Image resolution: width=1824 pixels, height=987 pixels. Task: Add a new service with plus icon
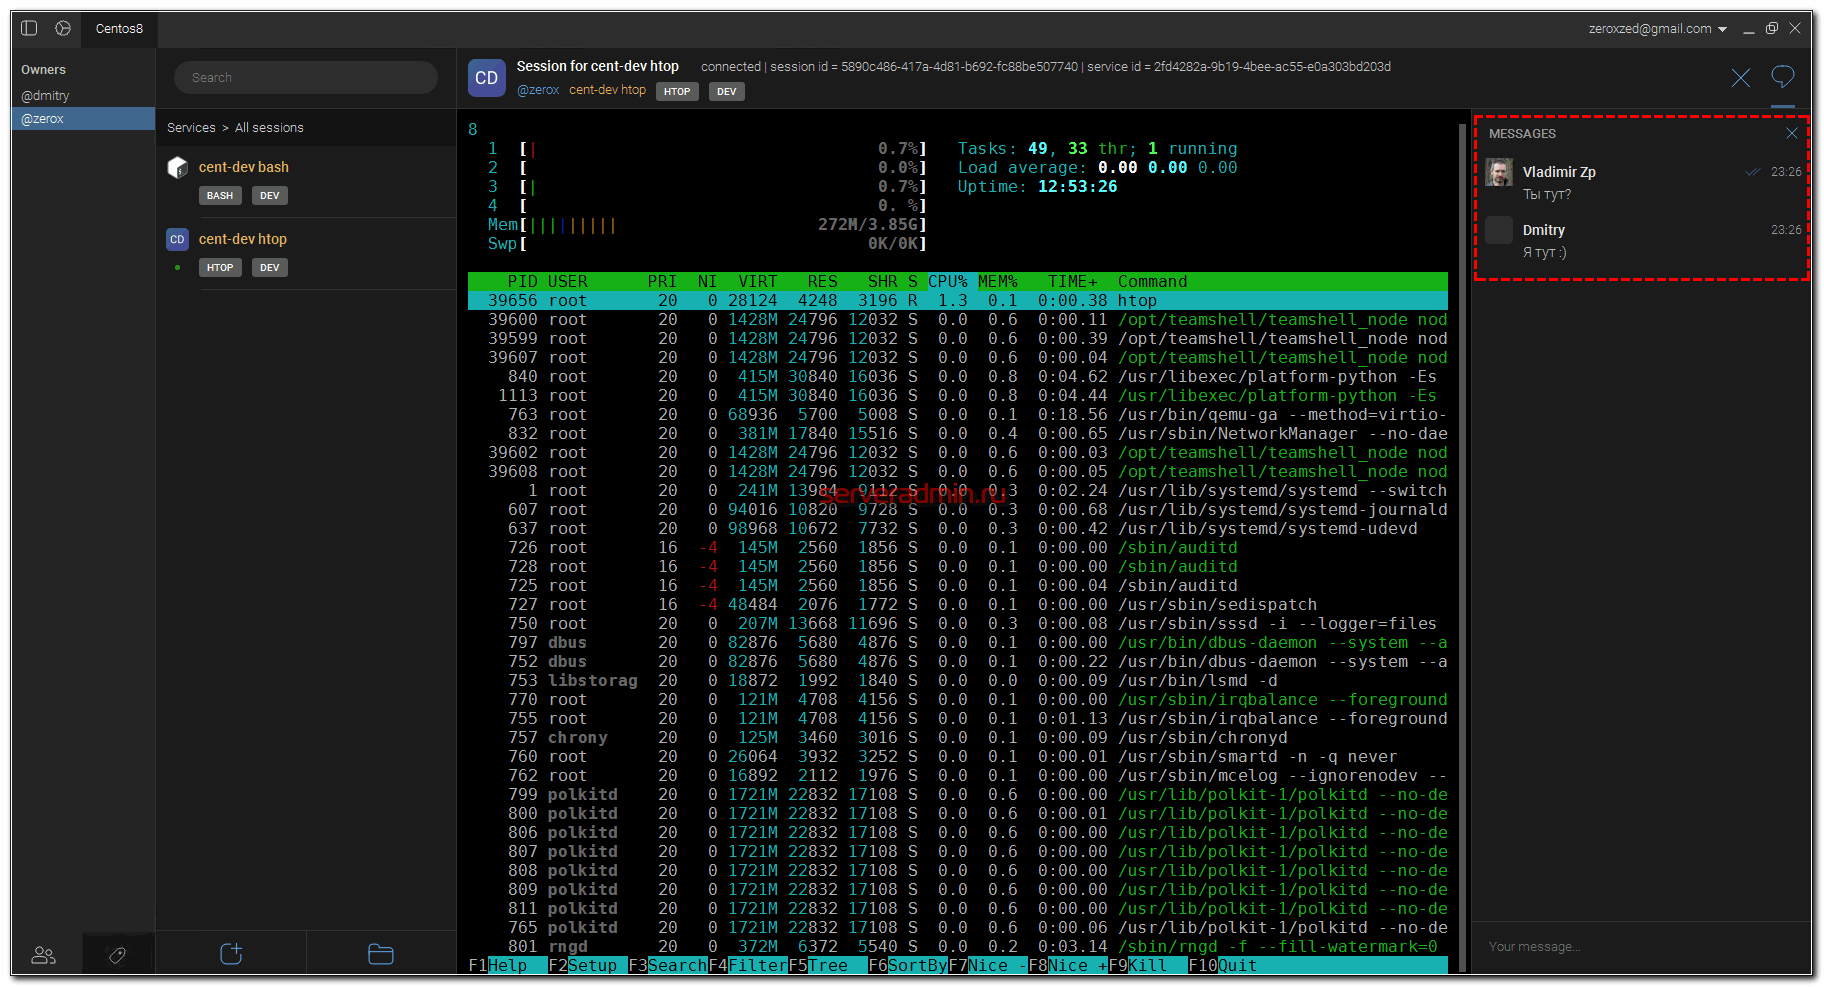pos(231,954)
